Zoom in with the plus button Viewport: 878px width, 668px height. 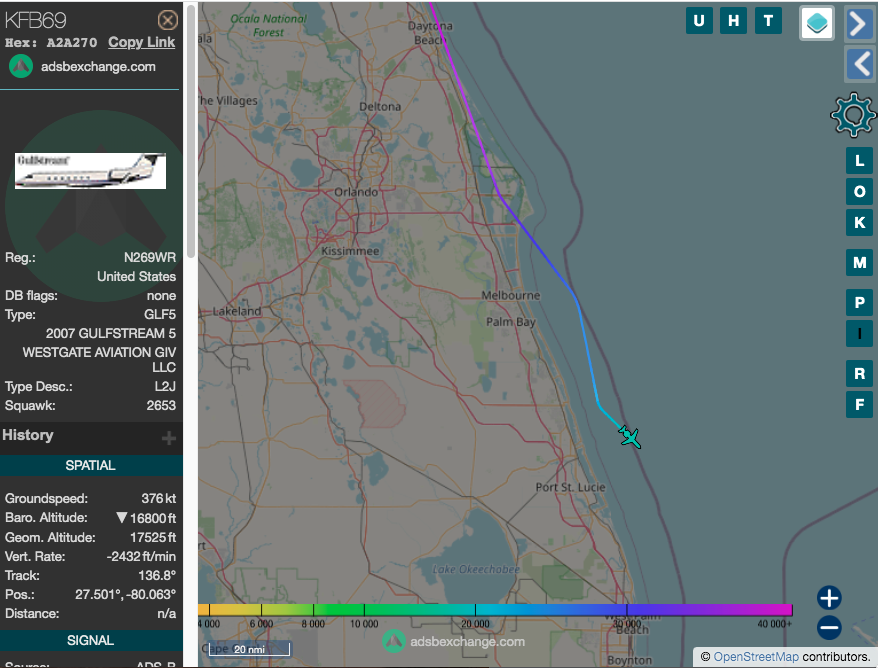[829, 597]
